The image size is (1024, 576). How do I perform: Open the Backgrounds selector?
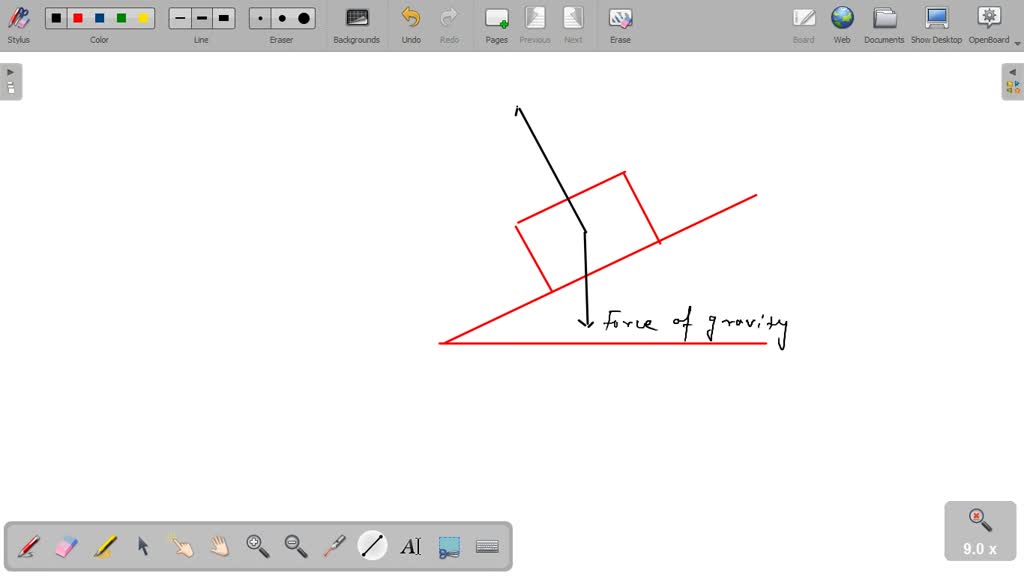[356, 22]
